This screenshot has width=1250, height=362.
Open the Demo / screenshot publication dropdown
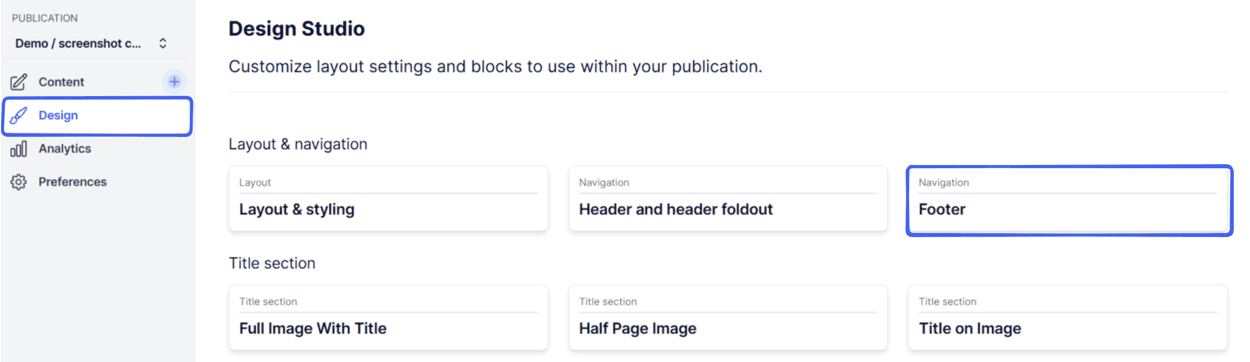91,44
